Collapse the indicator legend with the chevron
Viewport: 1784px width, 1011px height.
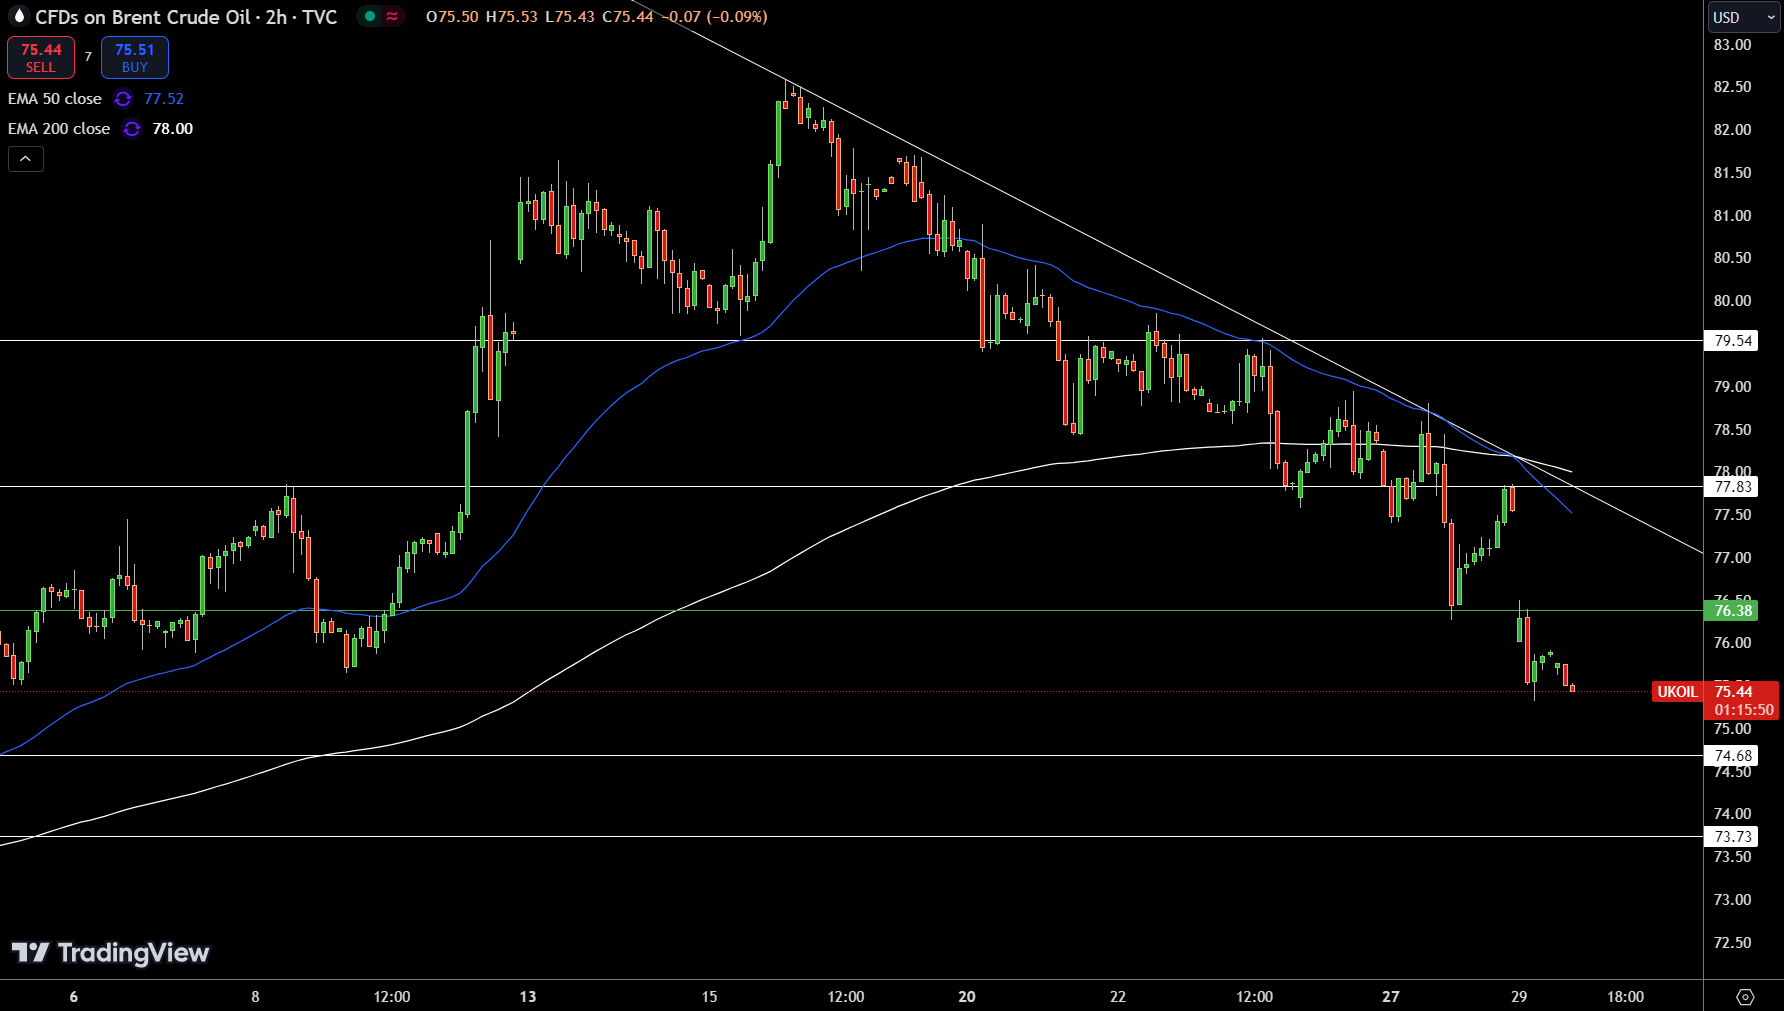click(26, 159)
